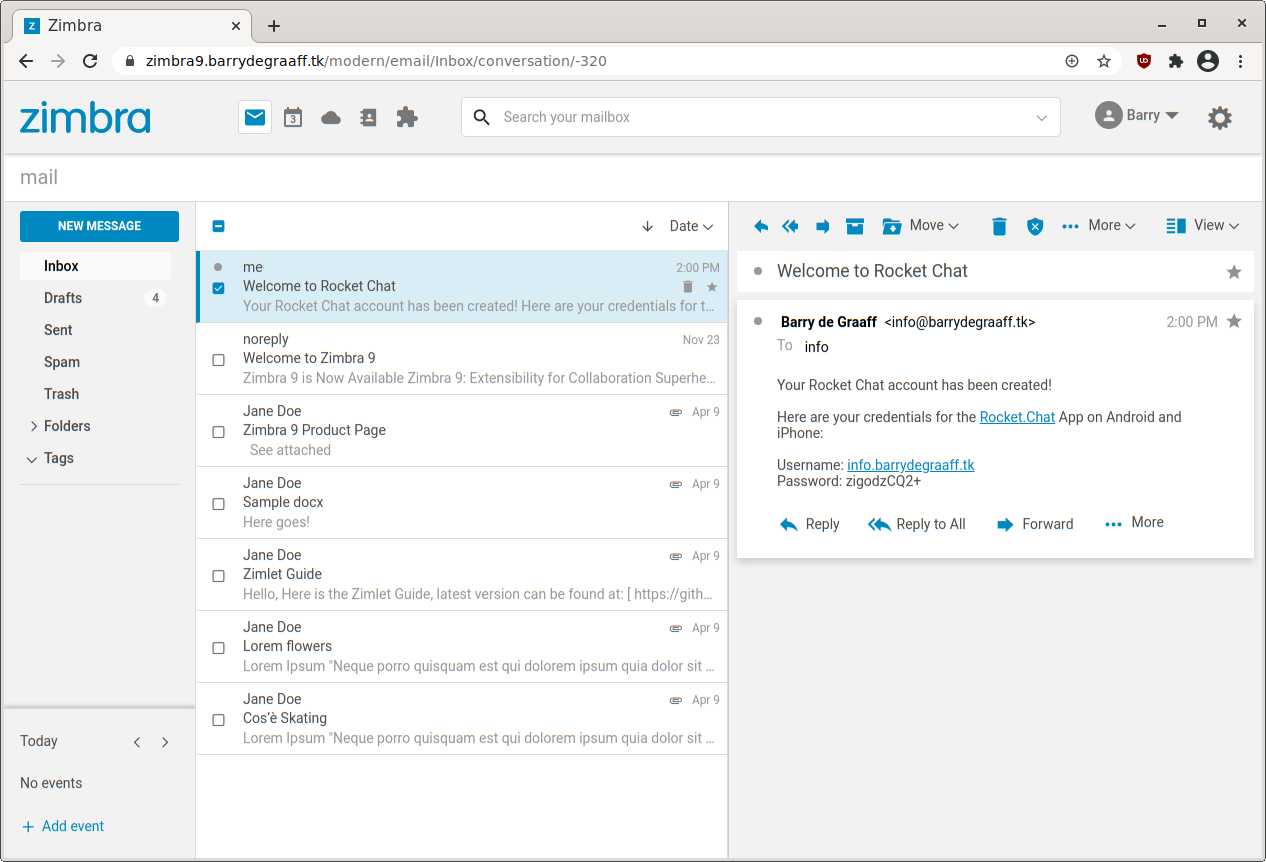Click the Reply button below the message
The image size is (1266, 862).
point(809,524)
